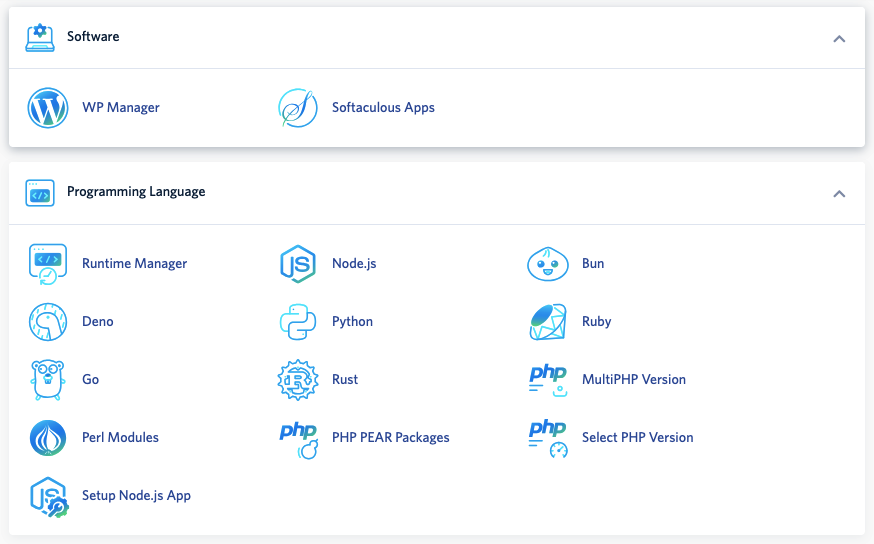Open the Perl Modules link
Viewport: 874px width, 544px height.
[120, 438]
